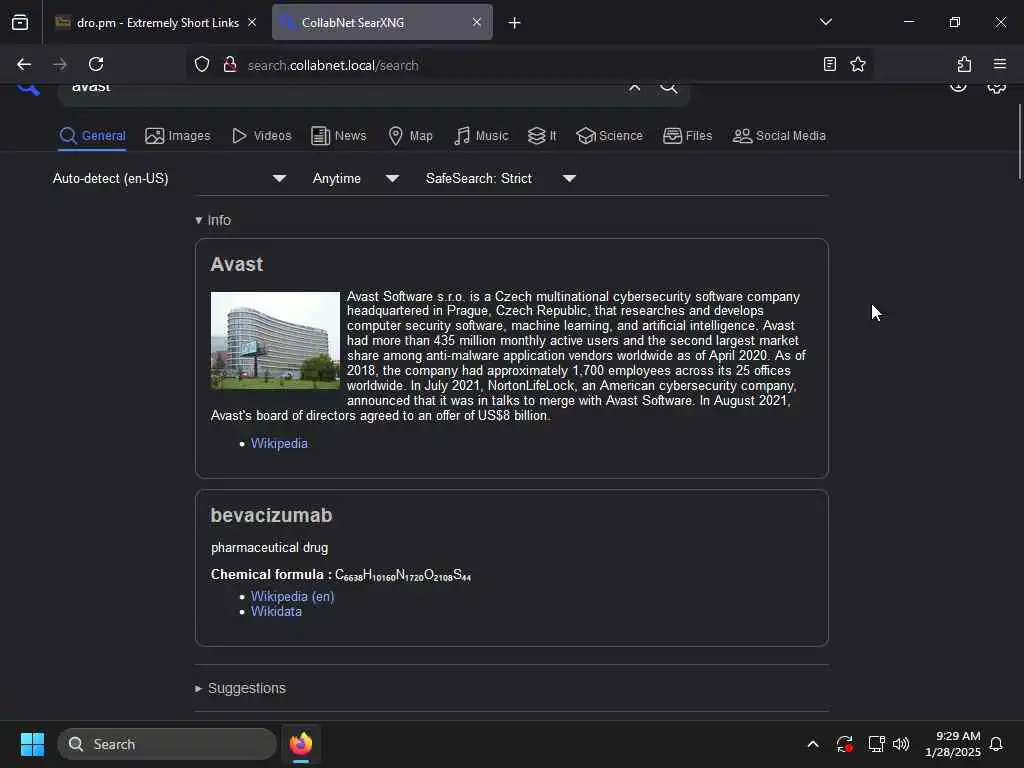Image resolution: width=1024 pixels, height=768 pixels.
Task: Click the forward navigation arrow
Action: (60, 64)
